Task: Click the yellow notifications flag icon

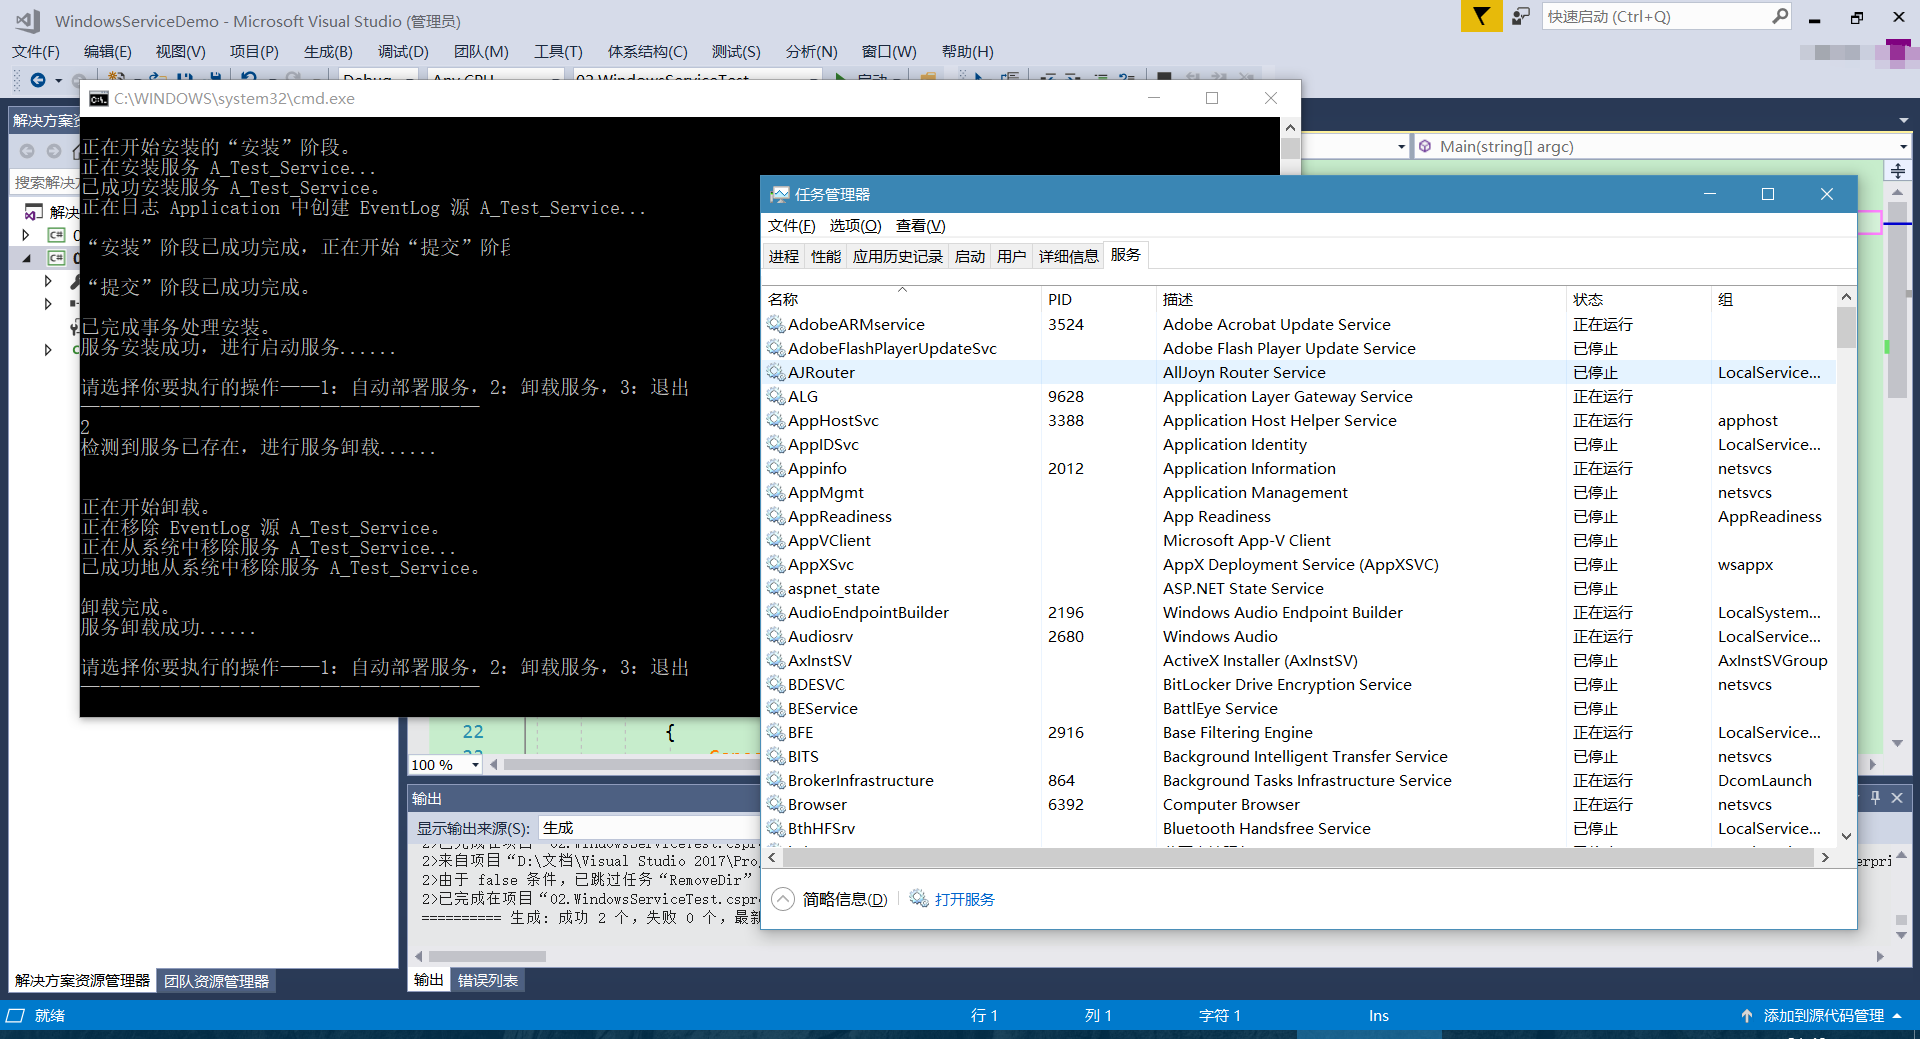Action: (1481, 16)
